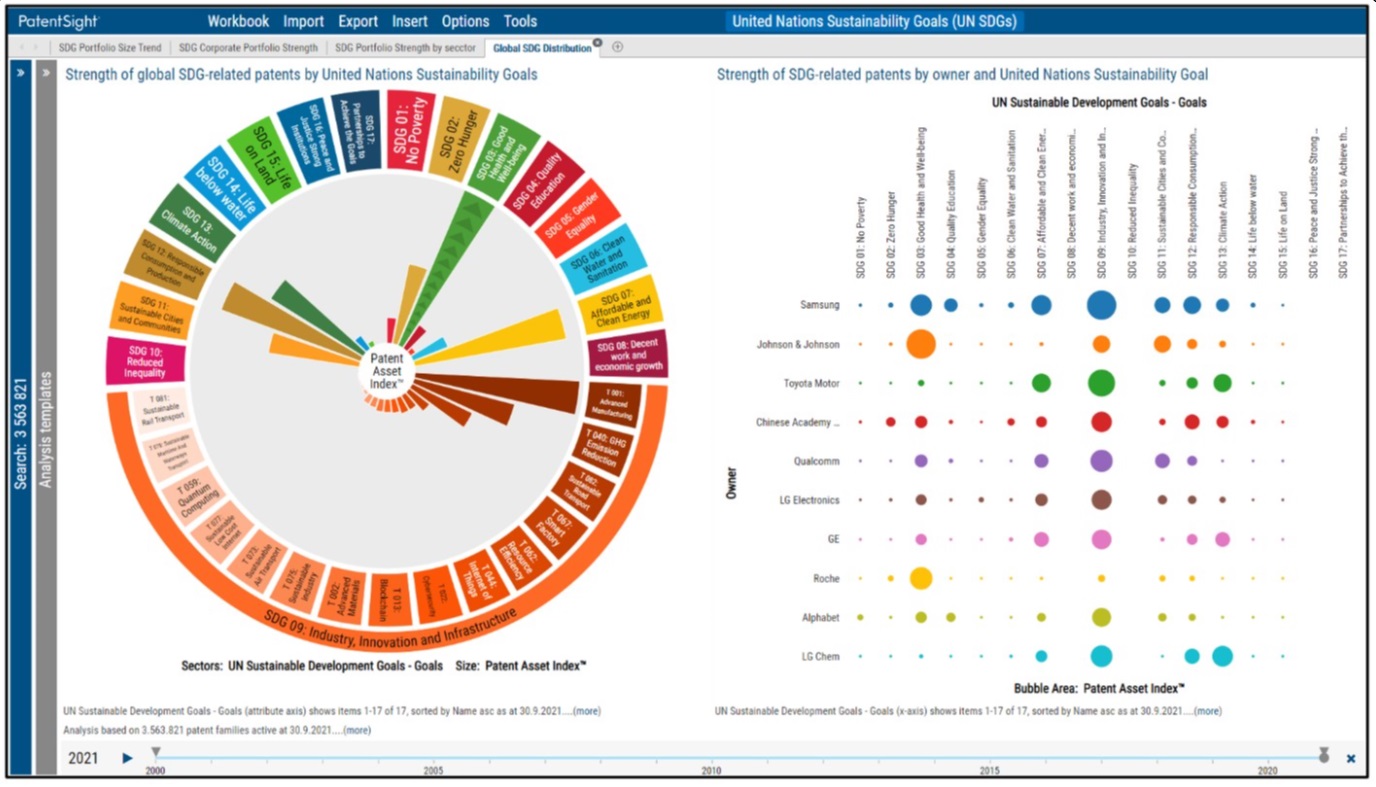Click (more) link after patent families note

coord(357,730)
